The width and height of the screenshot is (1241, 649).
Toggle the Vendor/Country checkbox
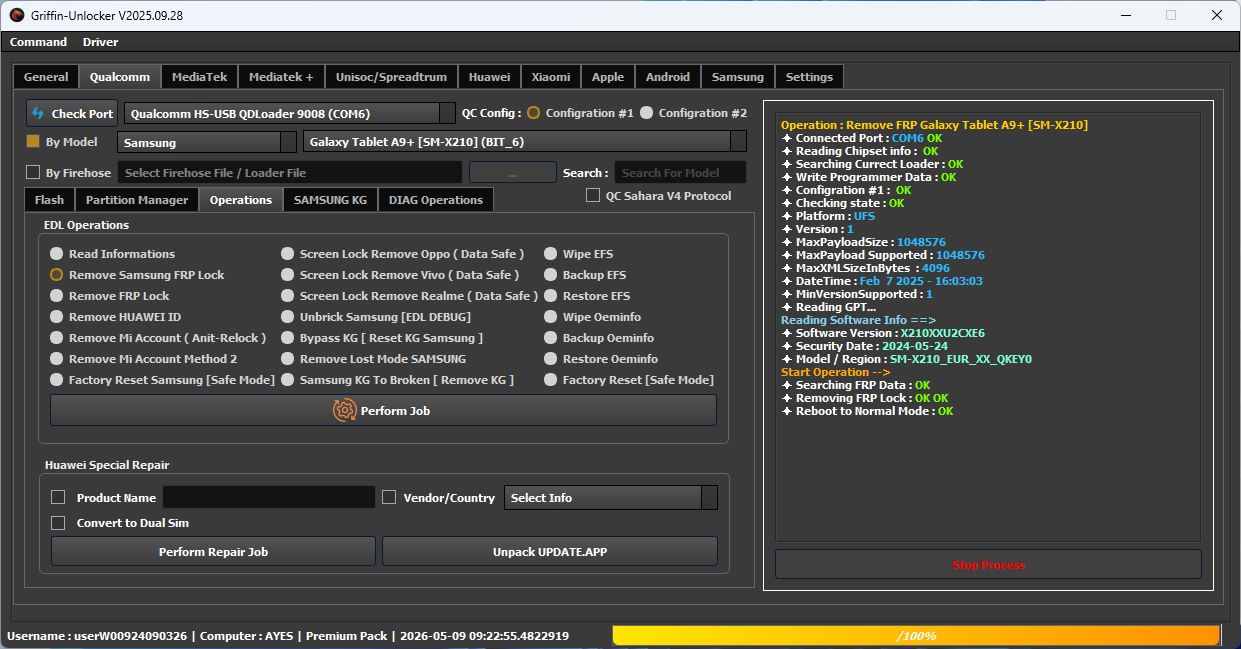pyautogui.click(x=389, y=497)
